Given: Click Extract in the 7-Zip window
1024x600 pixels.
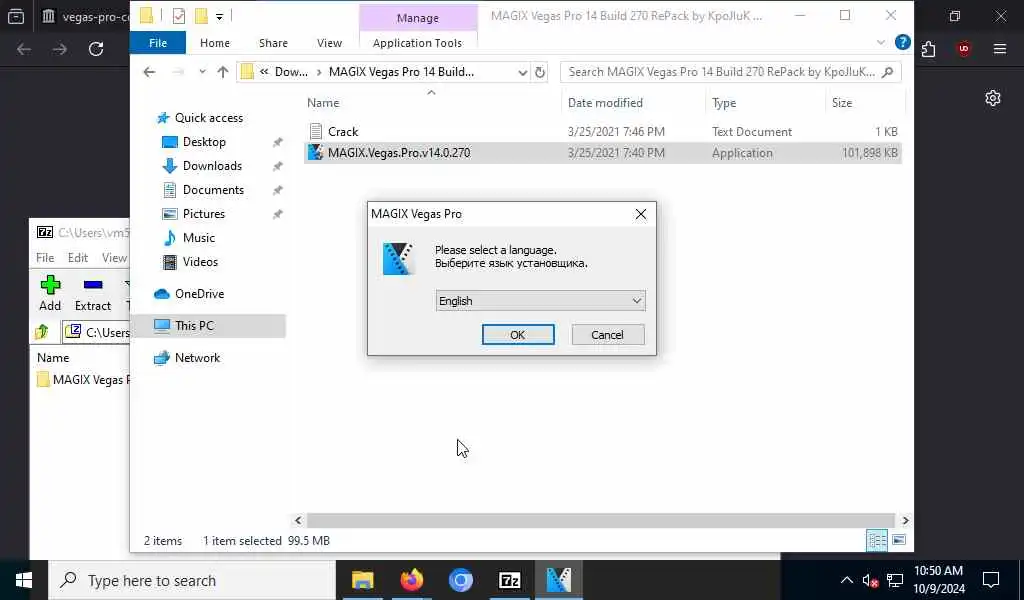Looking at the screenshot, I should pos(93,293).
